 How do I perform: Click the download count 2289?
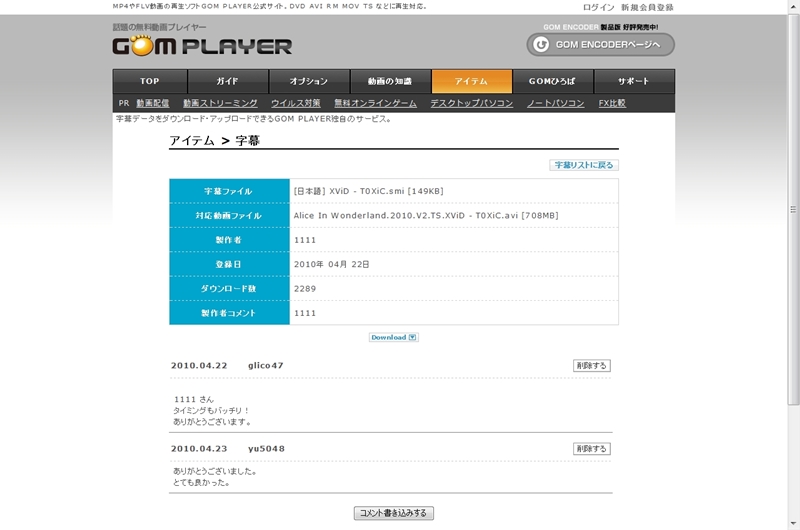pyautogui.click(x=305, y=289)
